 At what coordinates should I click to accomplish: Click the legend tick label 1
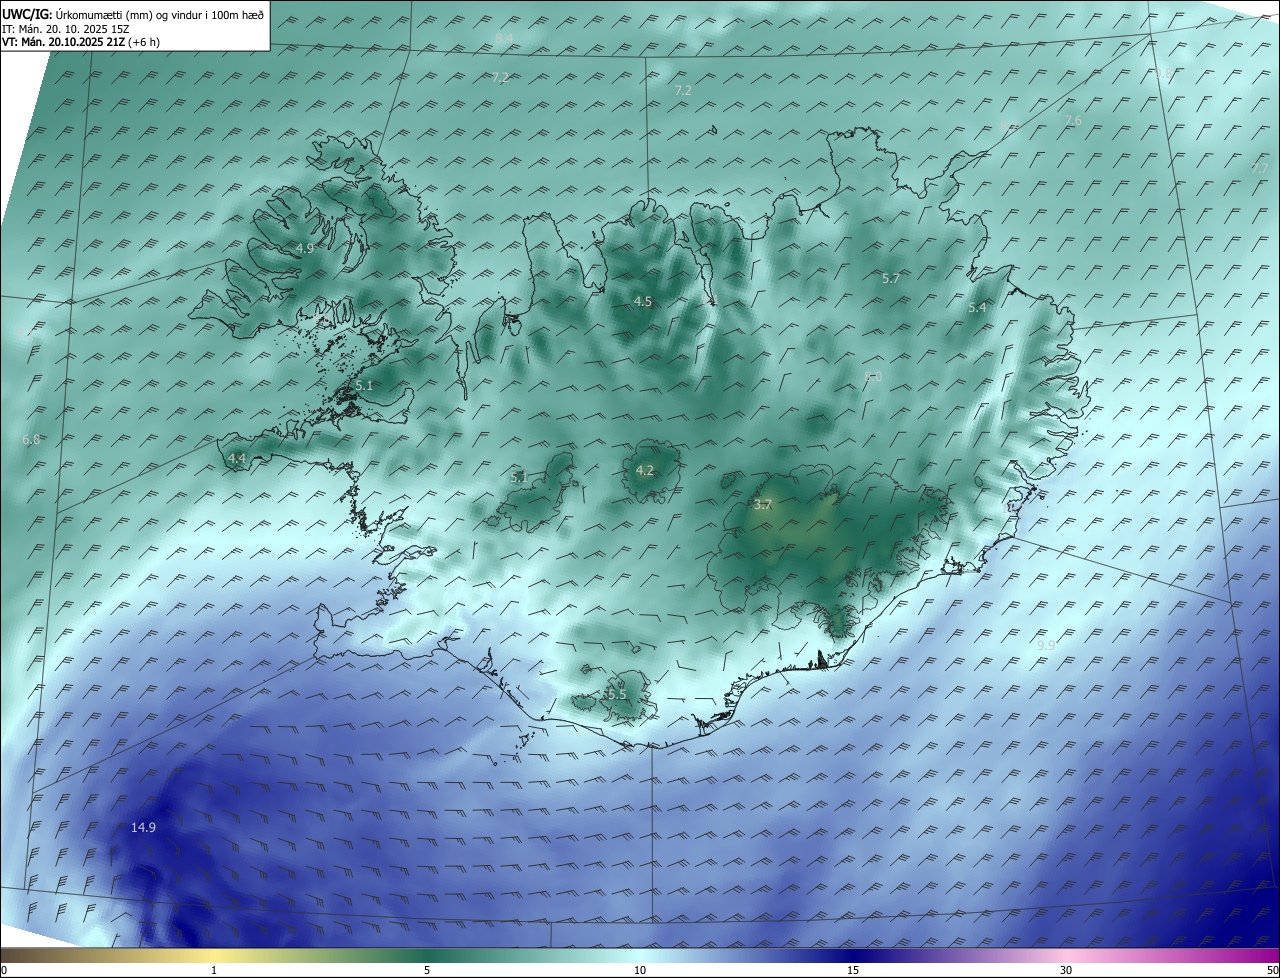click(x=214, y=970)
